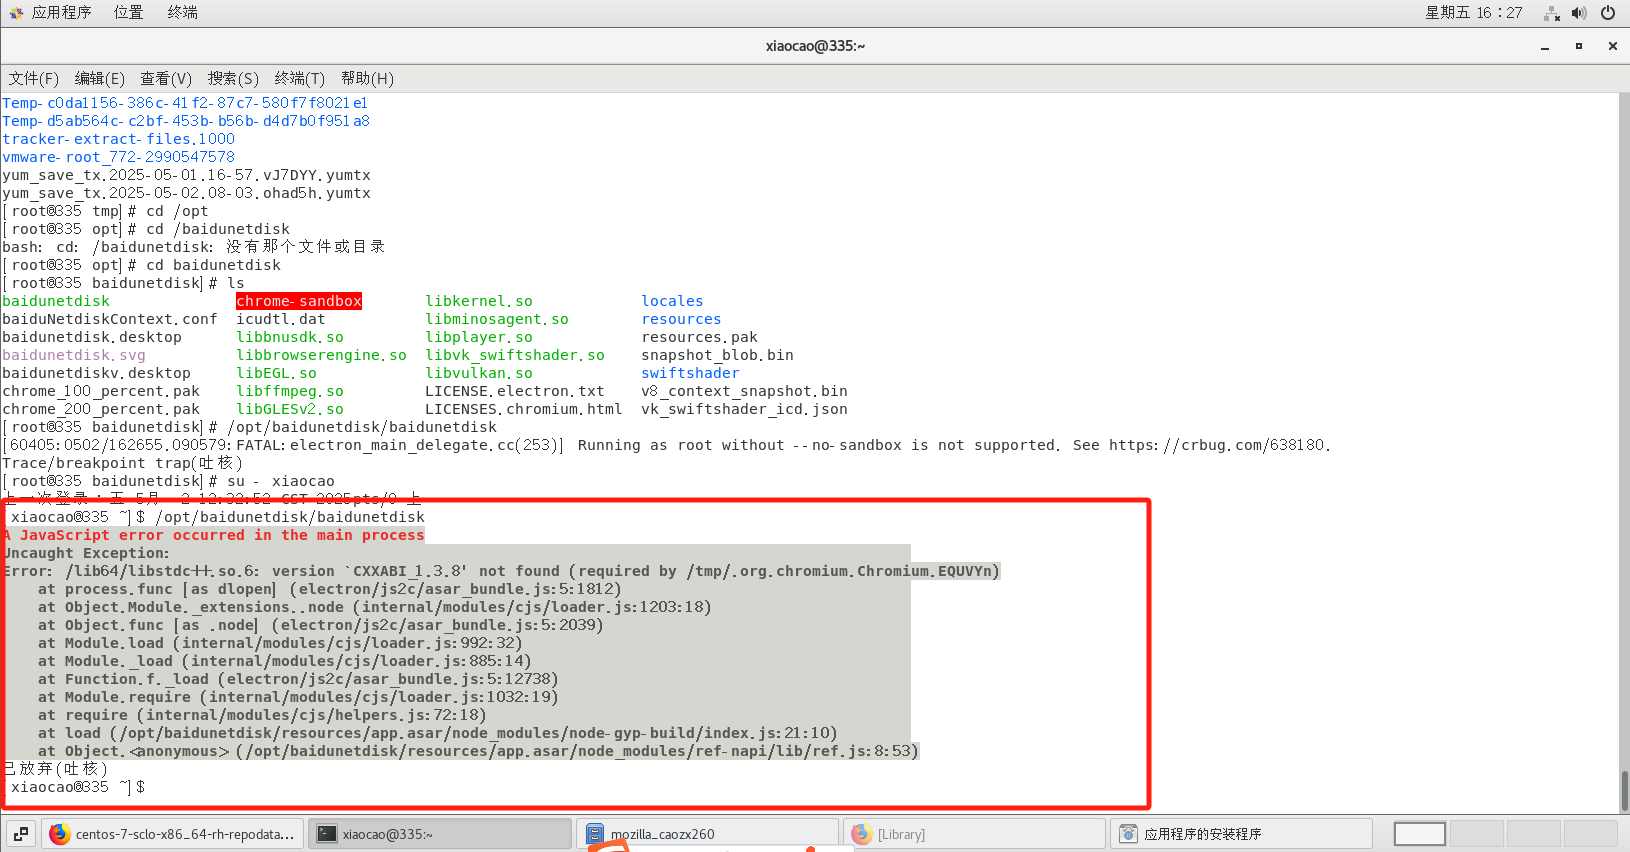
Task: Open the 编辑(E) menu
Action: pos(99,79)
